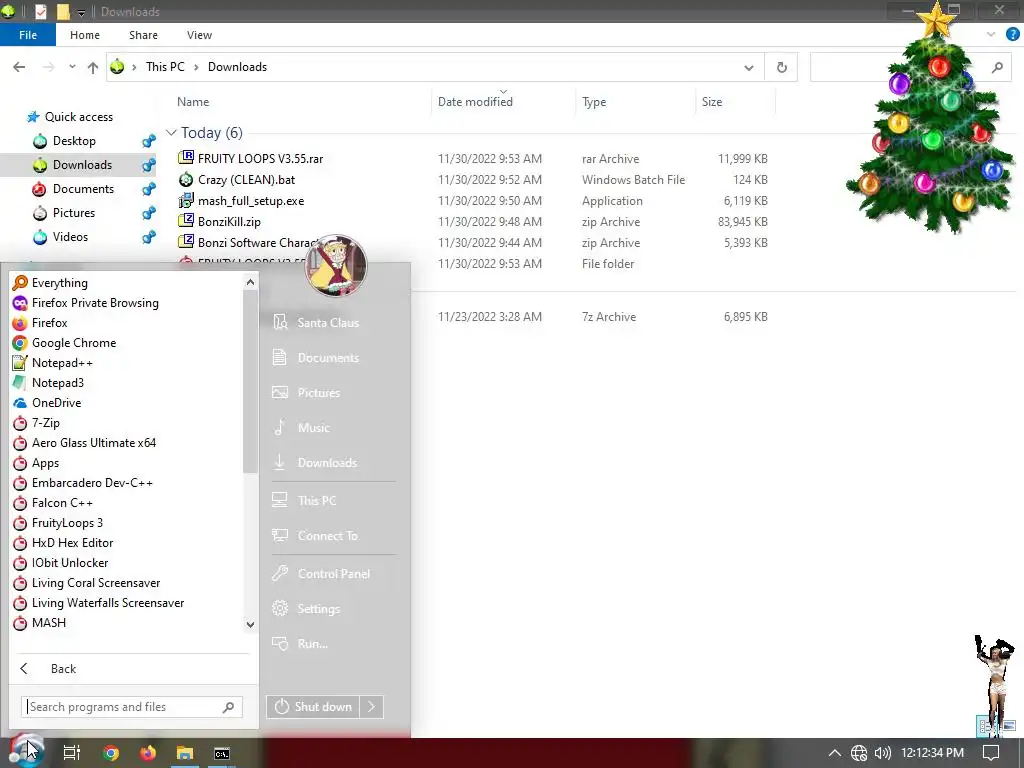Click the Explorer search magnifier
Viewport: 1024px width, 768px height.
[x=997, y=67]
